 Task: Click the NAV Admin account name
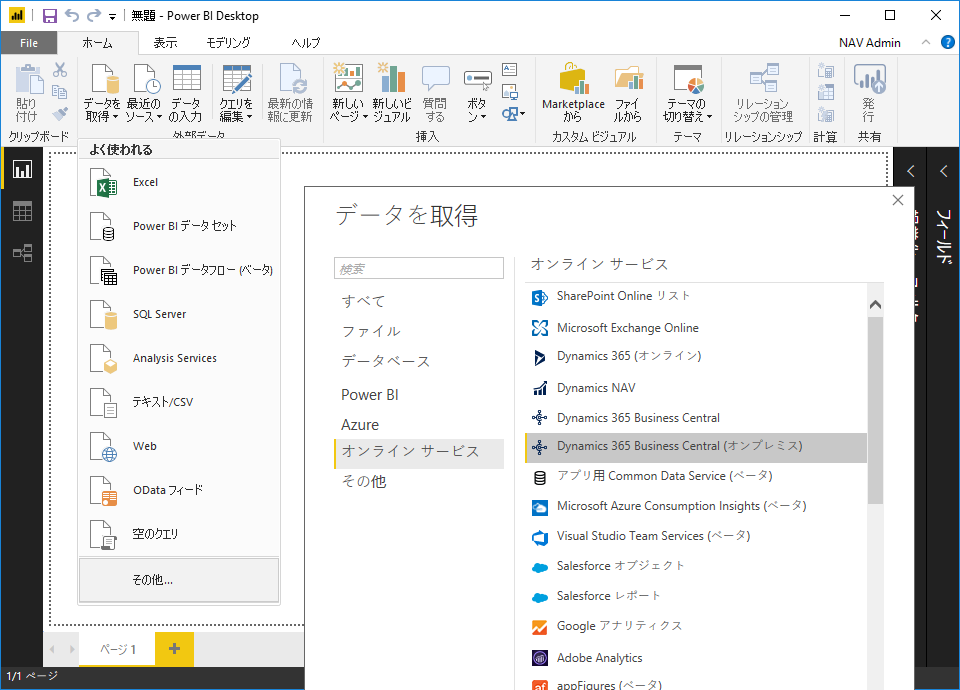(x=869, y=43)
